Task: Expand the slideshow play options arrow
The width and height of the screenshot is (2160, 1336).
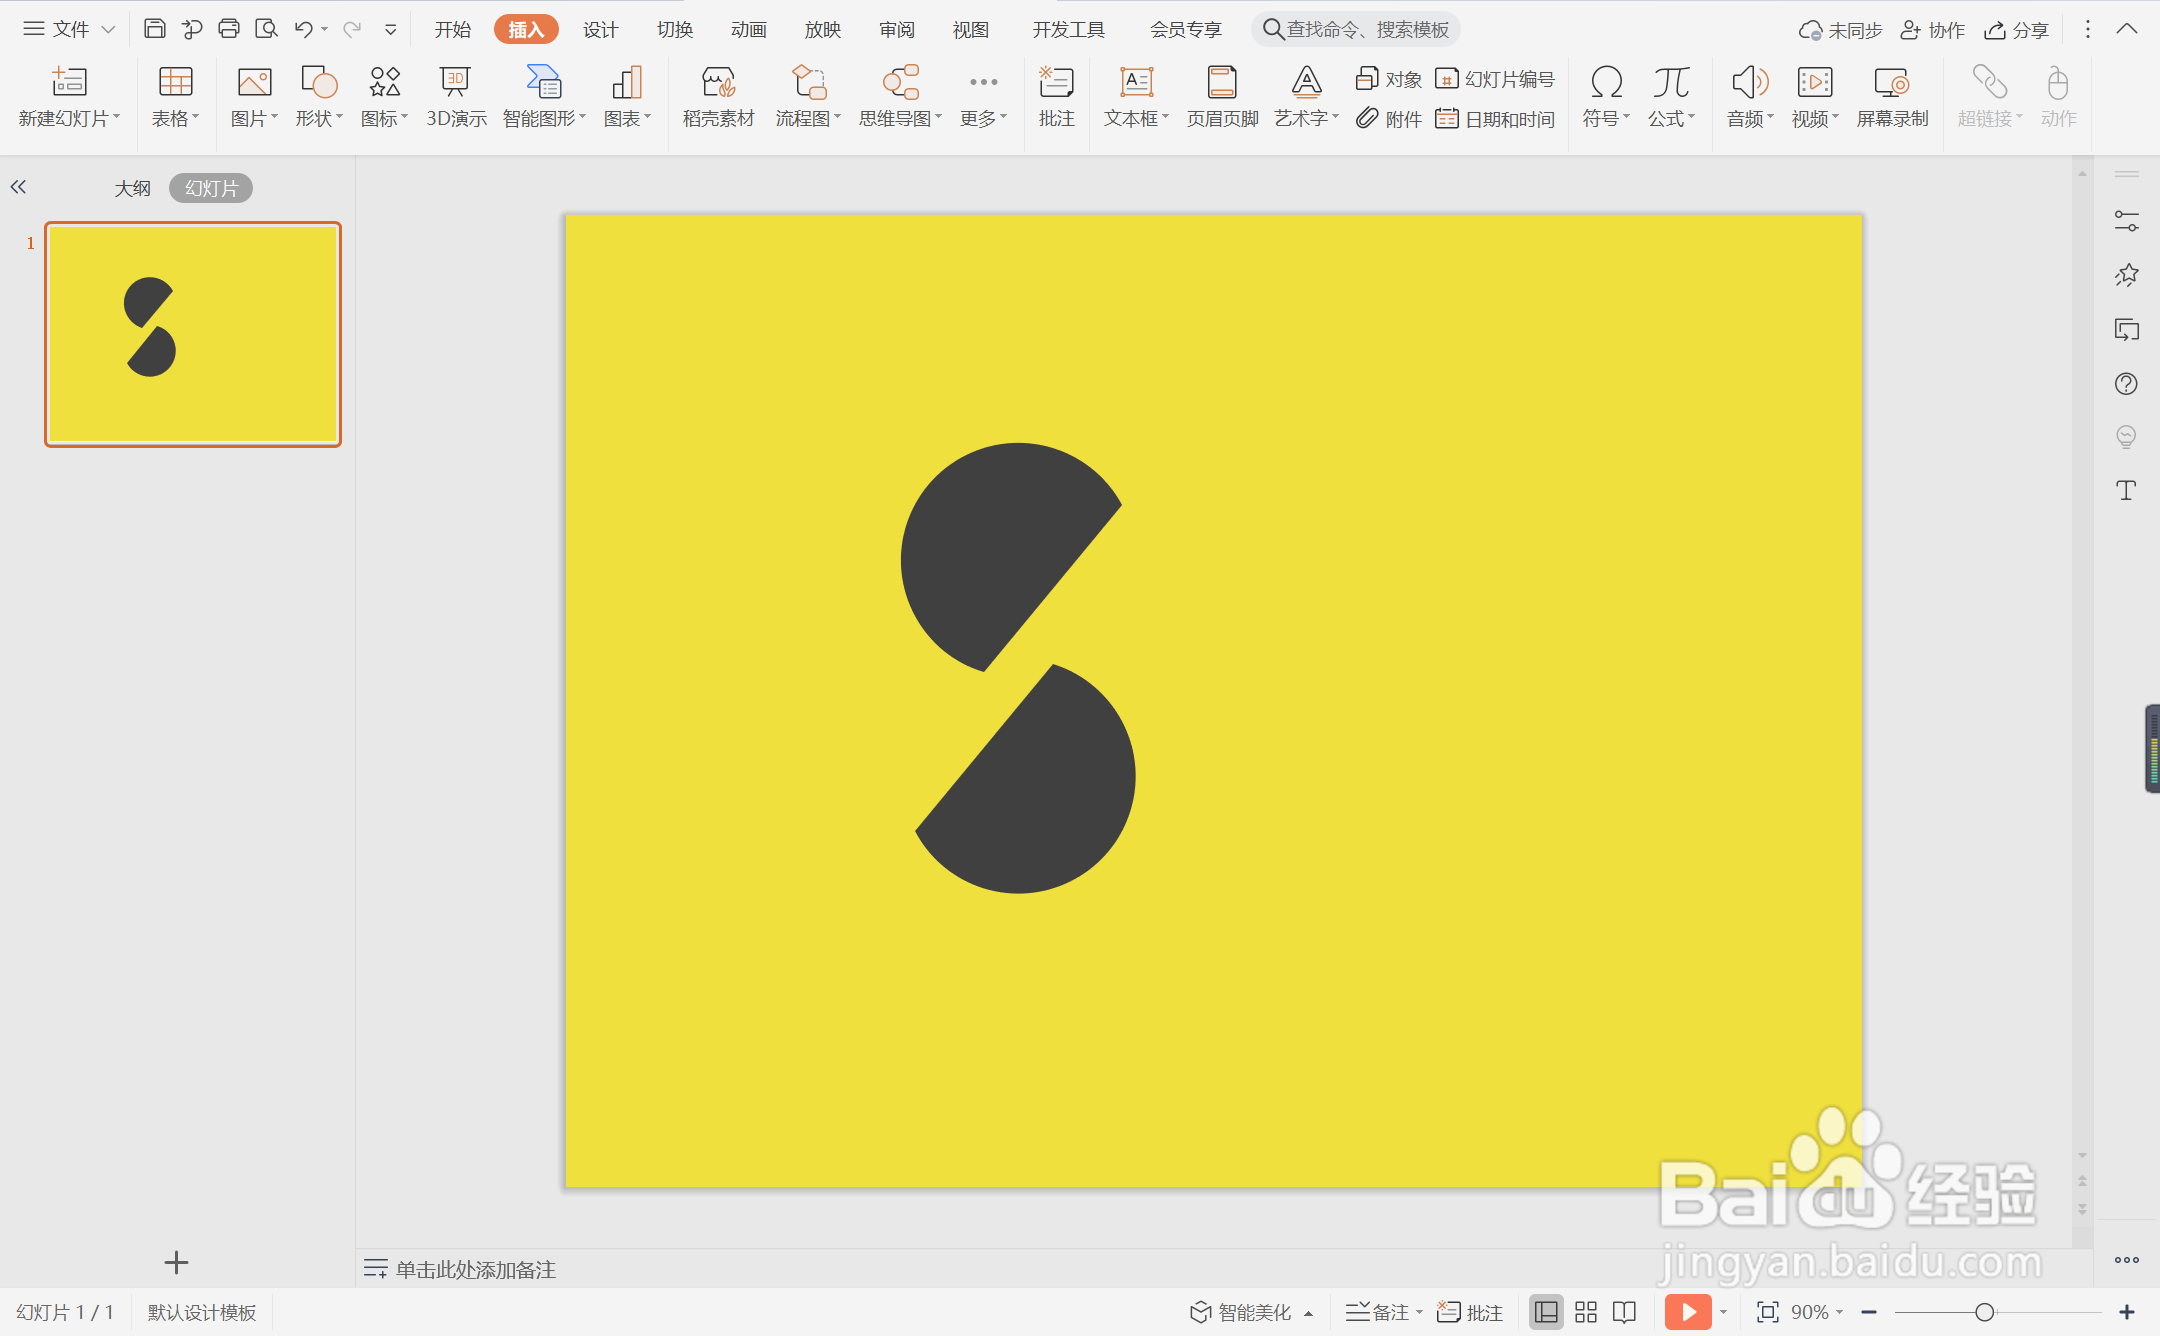Action: pos(1723,1312)
